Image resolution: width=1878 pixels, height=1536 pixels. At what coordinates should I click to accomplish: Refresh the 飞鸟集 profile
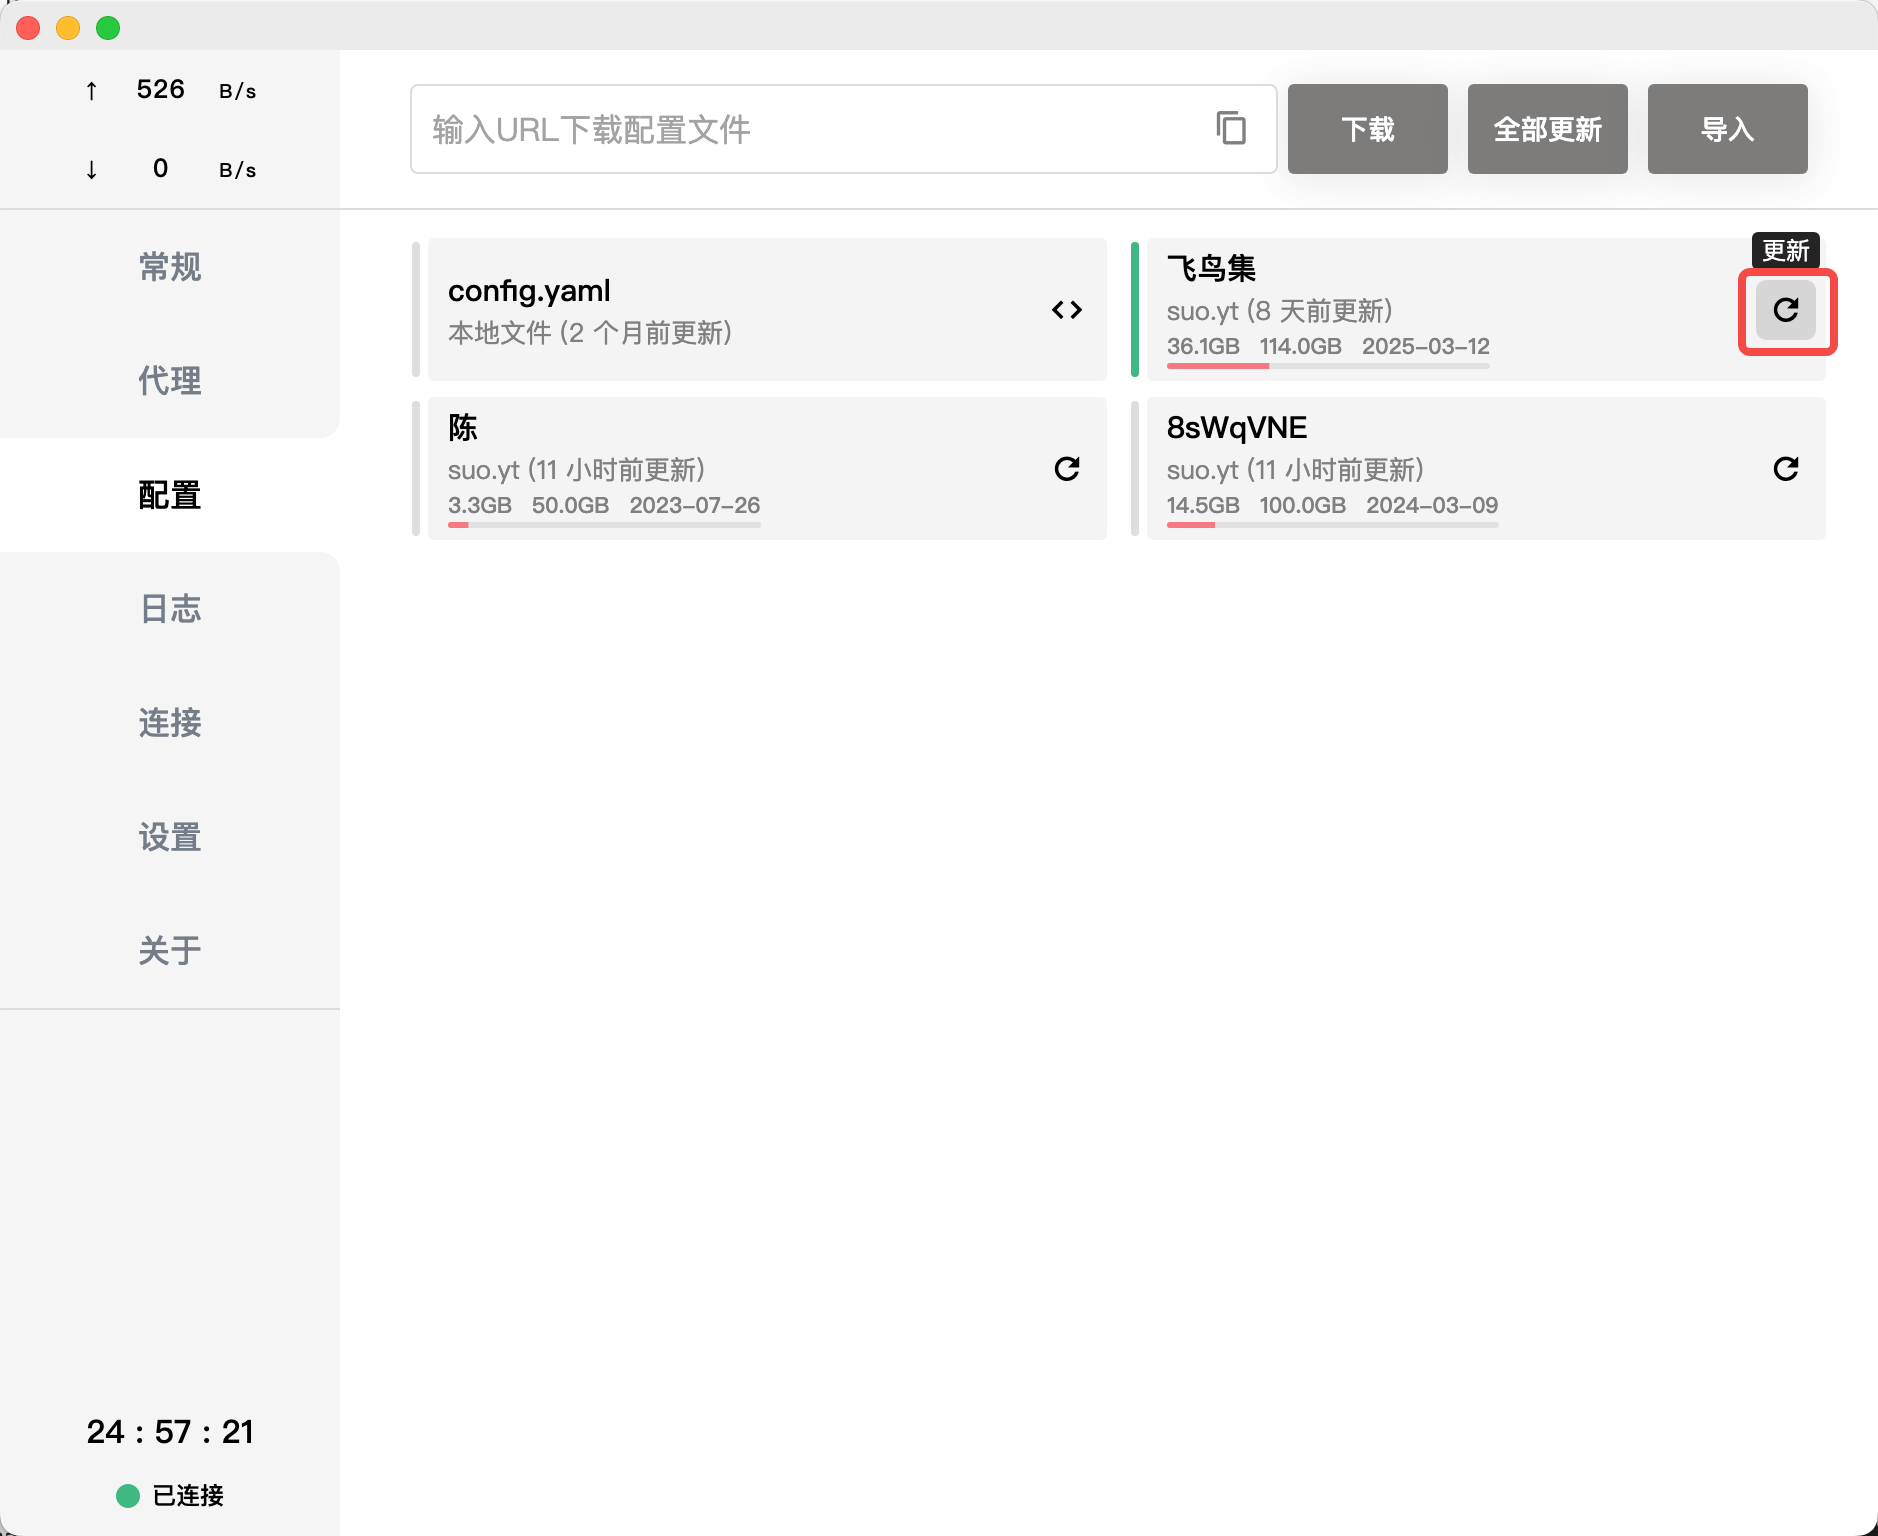(x=1786, y=310)
